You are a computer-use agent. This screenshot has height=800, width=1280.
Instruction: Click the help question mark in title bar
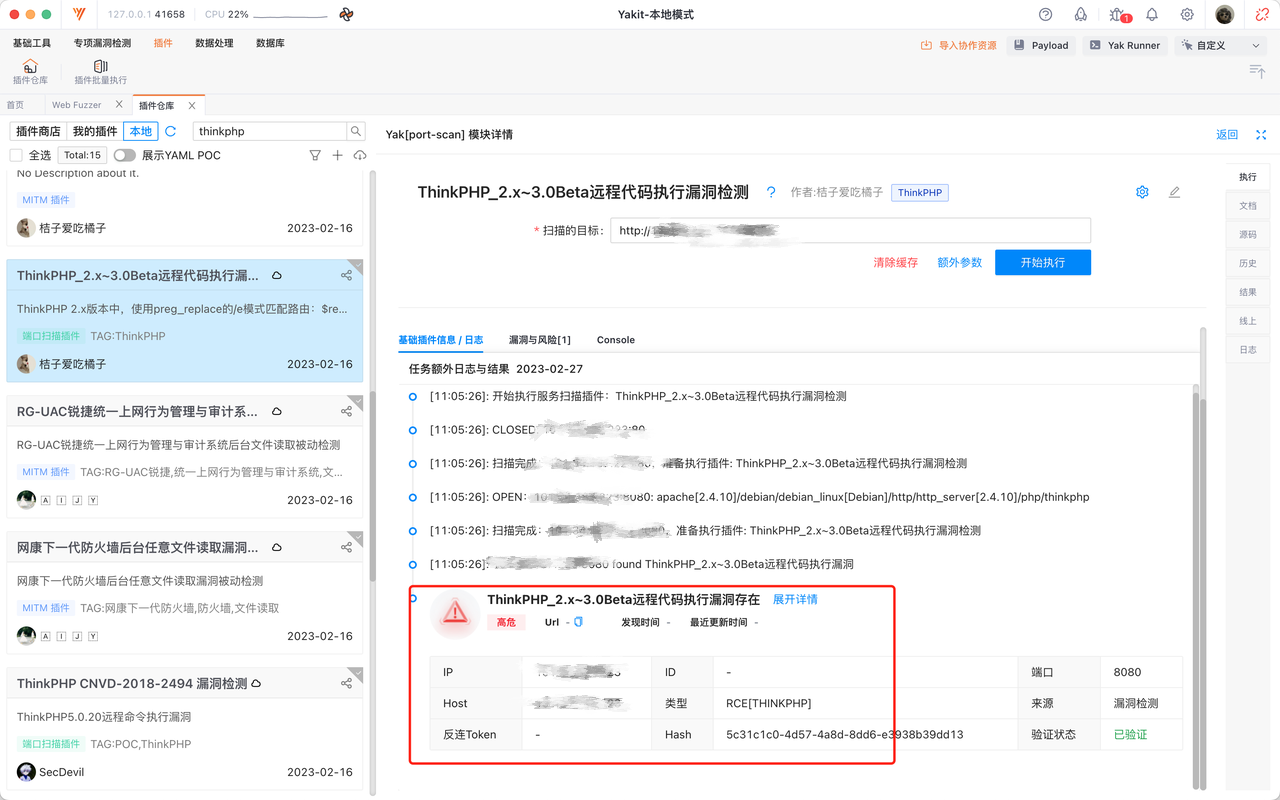1046,14
